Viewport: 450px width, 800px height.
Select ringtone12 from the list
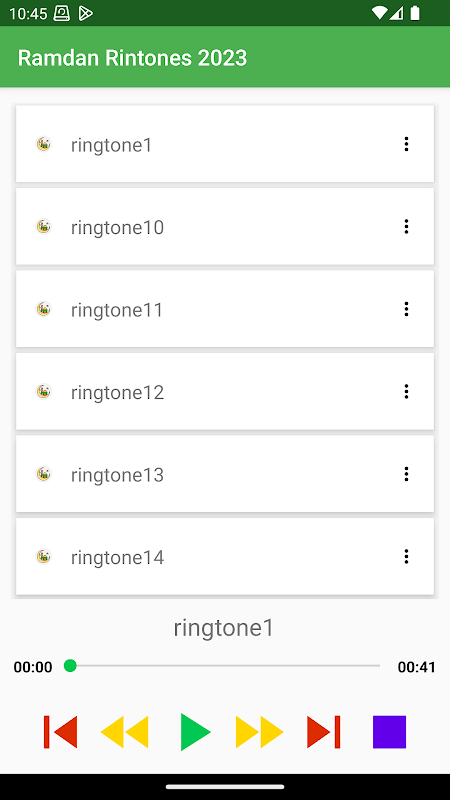225,392
